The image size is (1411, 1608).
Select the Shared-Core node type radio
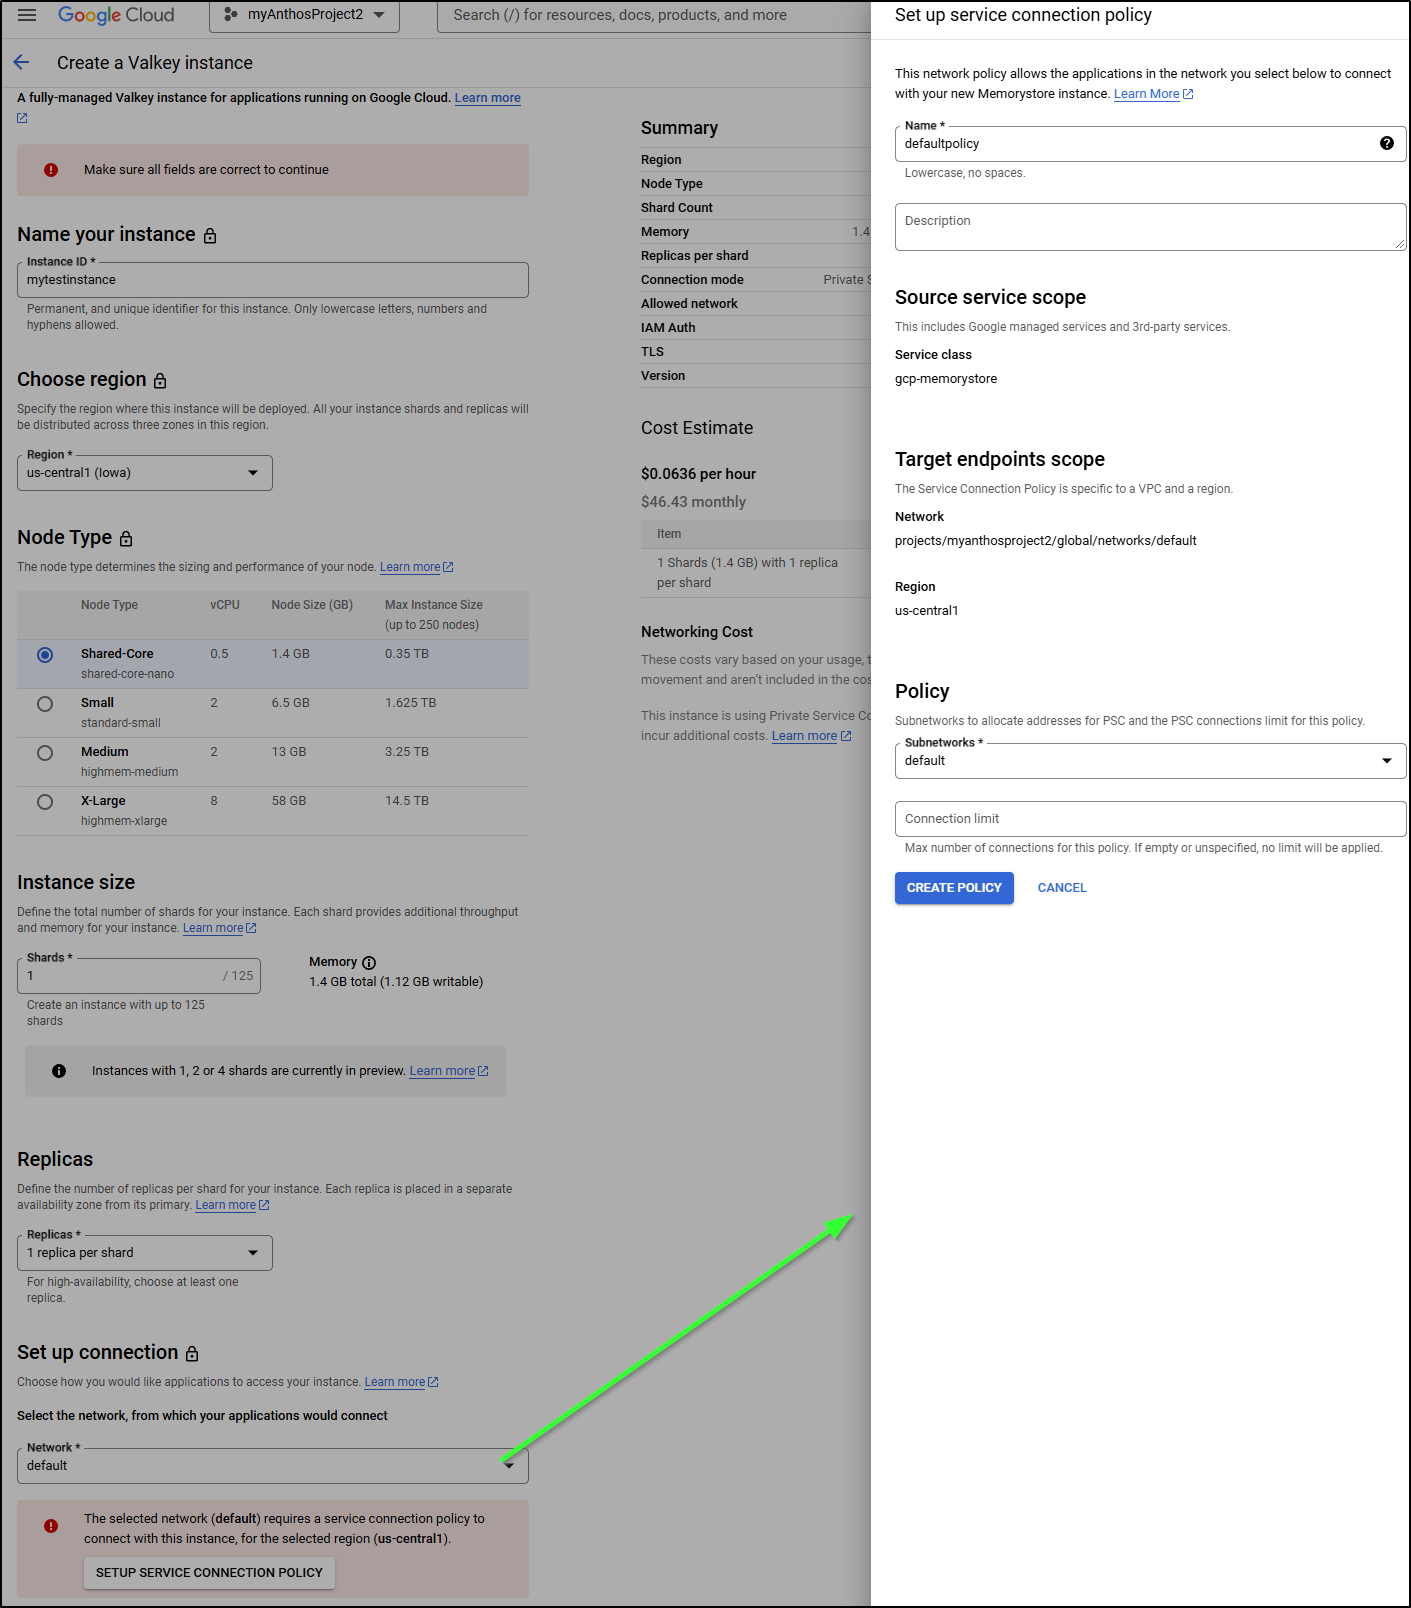coord(45,655)
